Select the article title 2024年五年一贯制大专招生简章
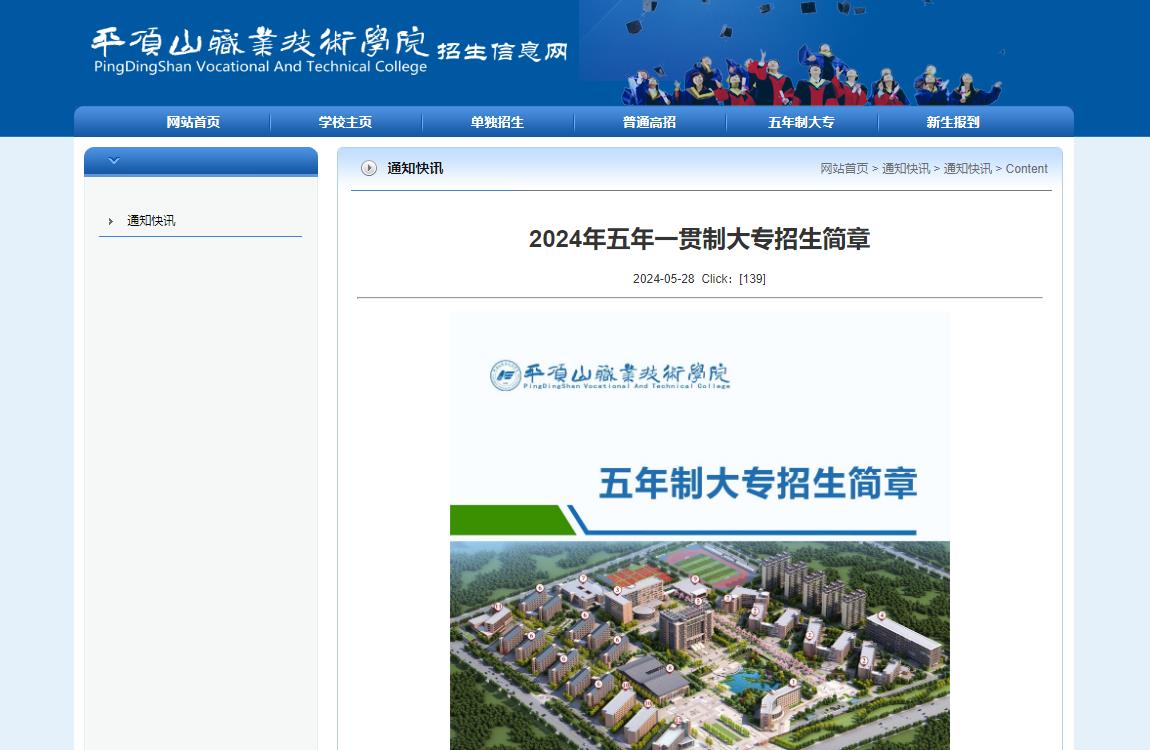The width and height of the screenshot is (1150, 750). coord(700,239)
